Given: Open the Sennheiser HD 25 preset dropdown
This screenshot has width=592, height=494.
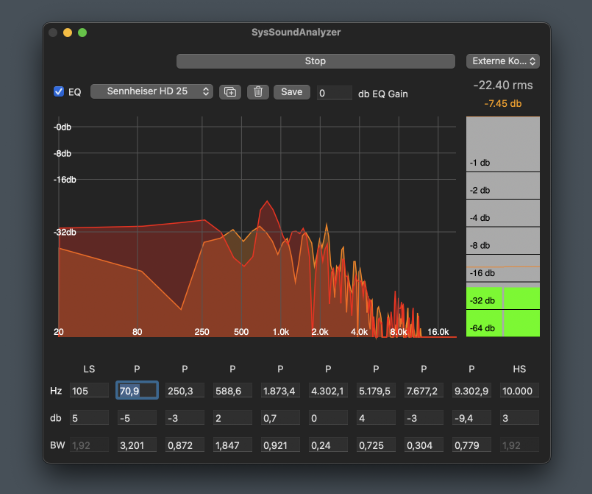Looking at the screenshot, I should 151,91.
